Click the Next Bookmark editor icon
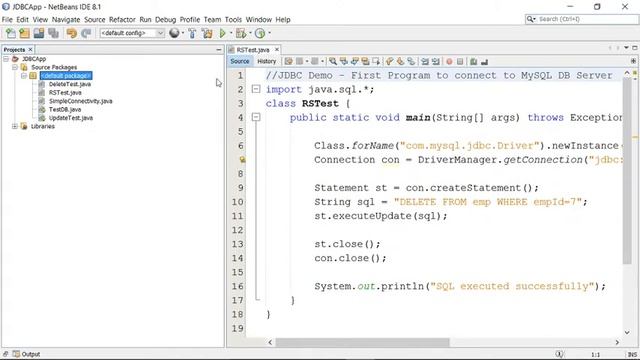Screen dimensions: 640x360 click(x=400, y=61)
